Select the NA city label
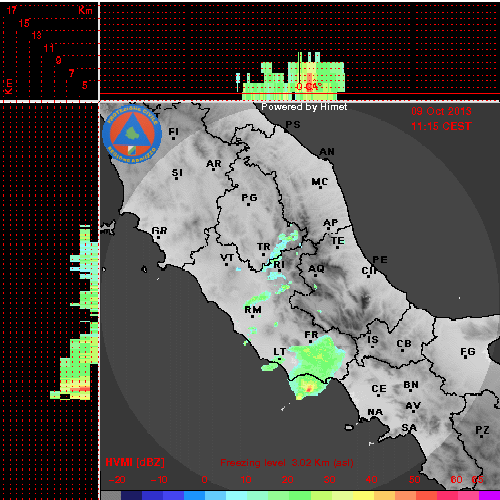Screen dimensions: 500x500 coord(375,412)
